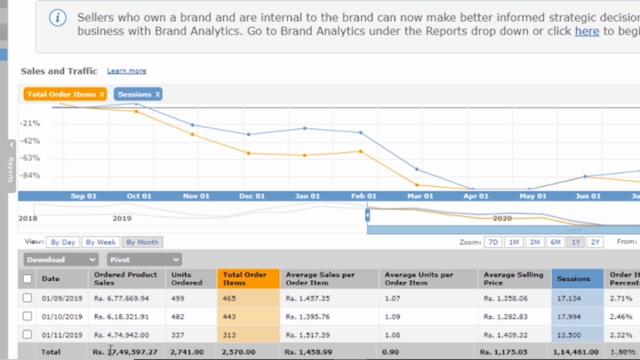Check the row for 01/10/2019

(x=27, y=316)
